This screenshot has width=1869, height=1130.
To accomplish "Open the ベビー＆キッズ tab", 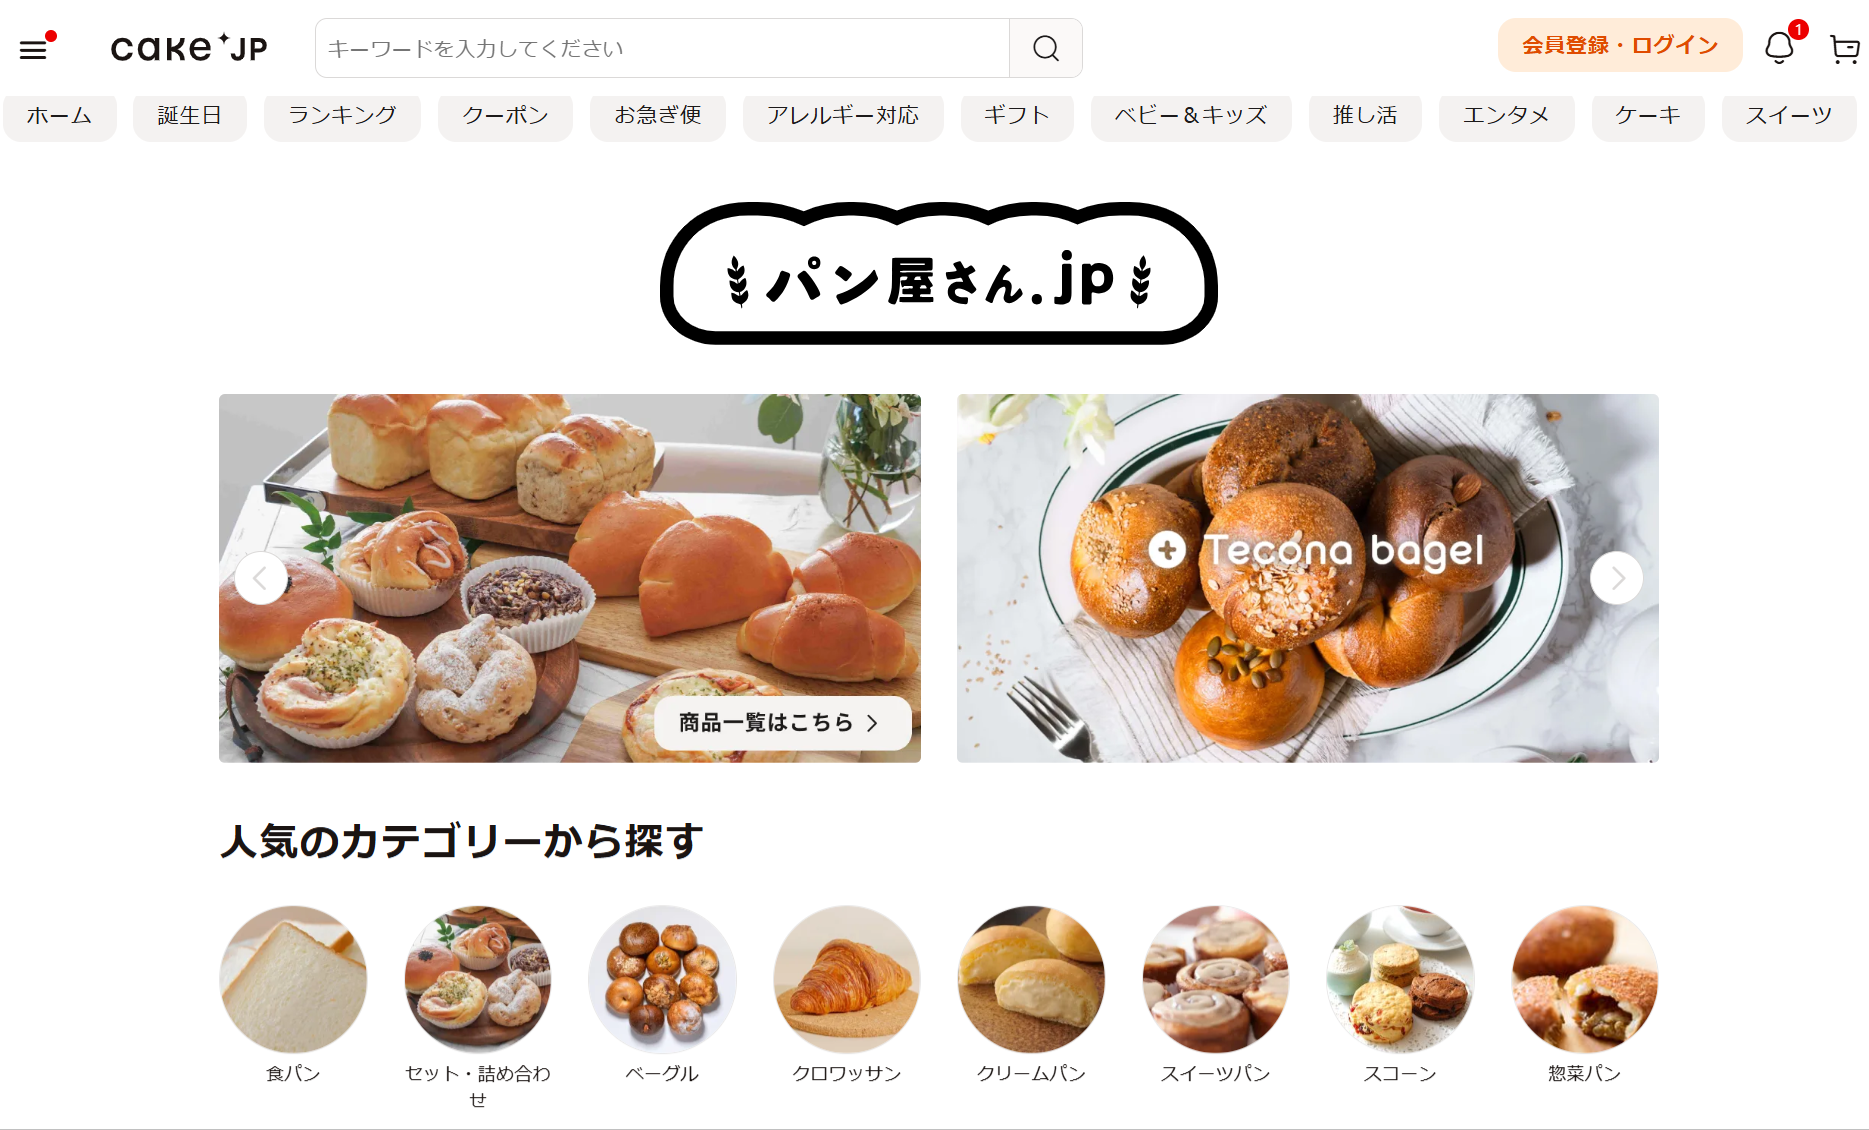I will [1191, 116].
